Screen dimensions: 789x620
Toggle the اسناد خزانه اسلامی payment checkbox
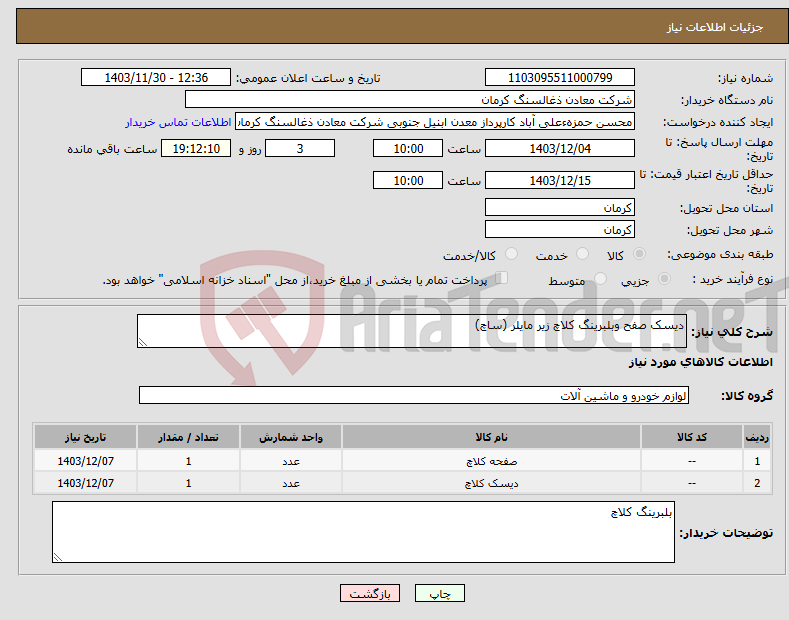tap(501, 278)
